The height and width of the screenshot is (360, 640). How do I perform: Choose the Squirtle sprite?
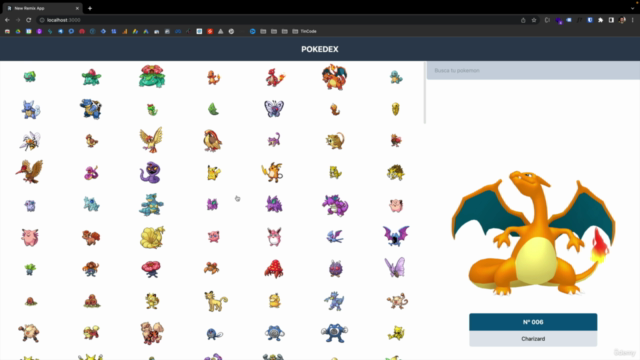point(396,77)
